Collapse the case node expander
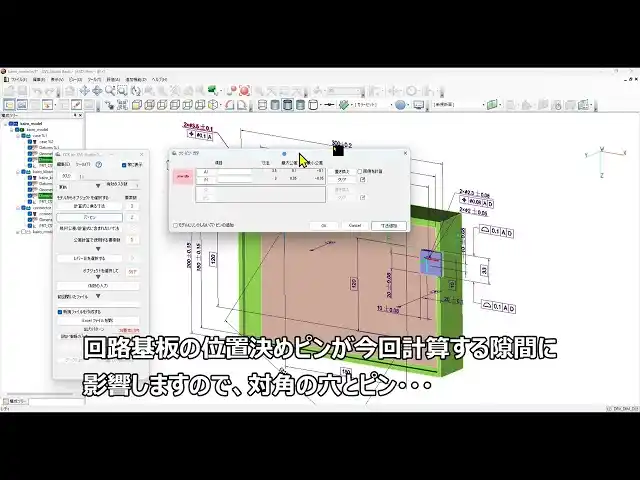This screenshot has width=640, height=480. click(18, 136)
